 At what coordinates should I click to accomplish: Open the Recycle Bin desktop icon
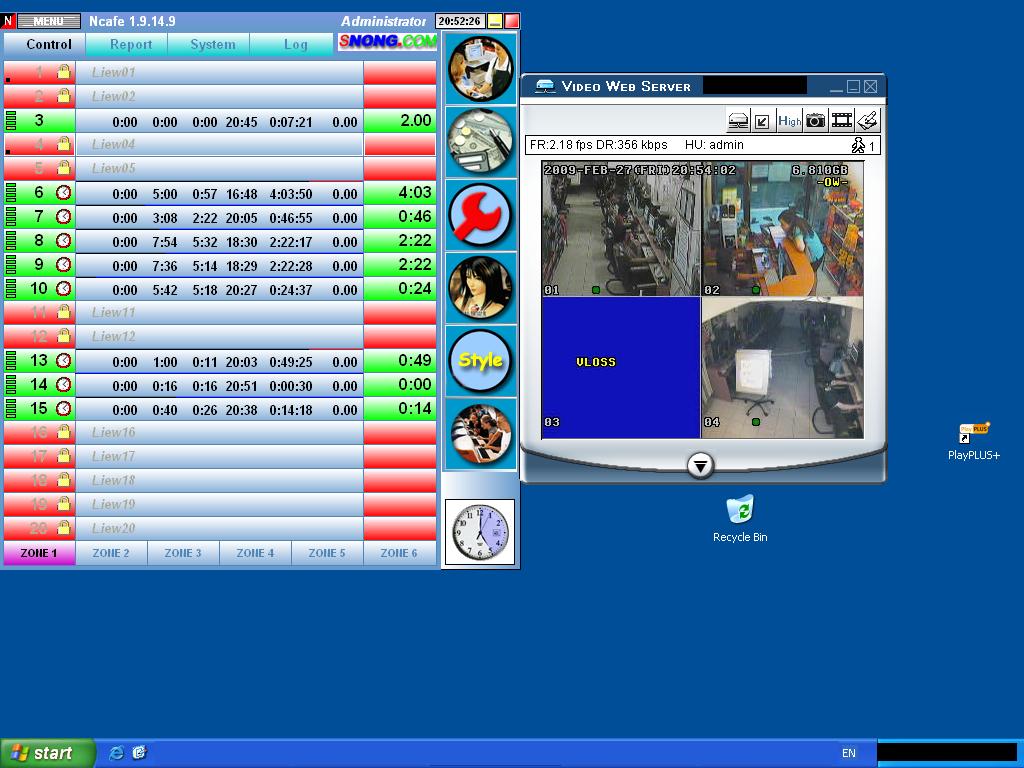click(x=740, y=518)
